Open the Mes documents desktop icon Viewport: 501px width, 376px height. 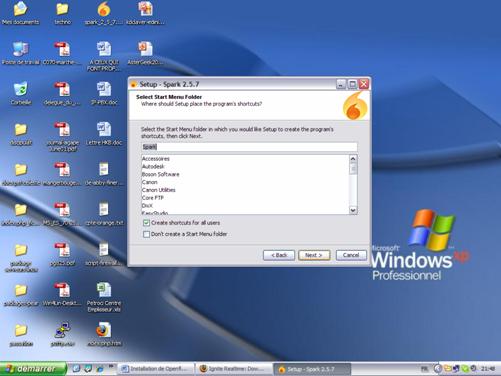(x=20, y=13)
